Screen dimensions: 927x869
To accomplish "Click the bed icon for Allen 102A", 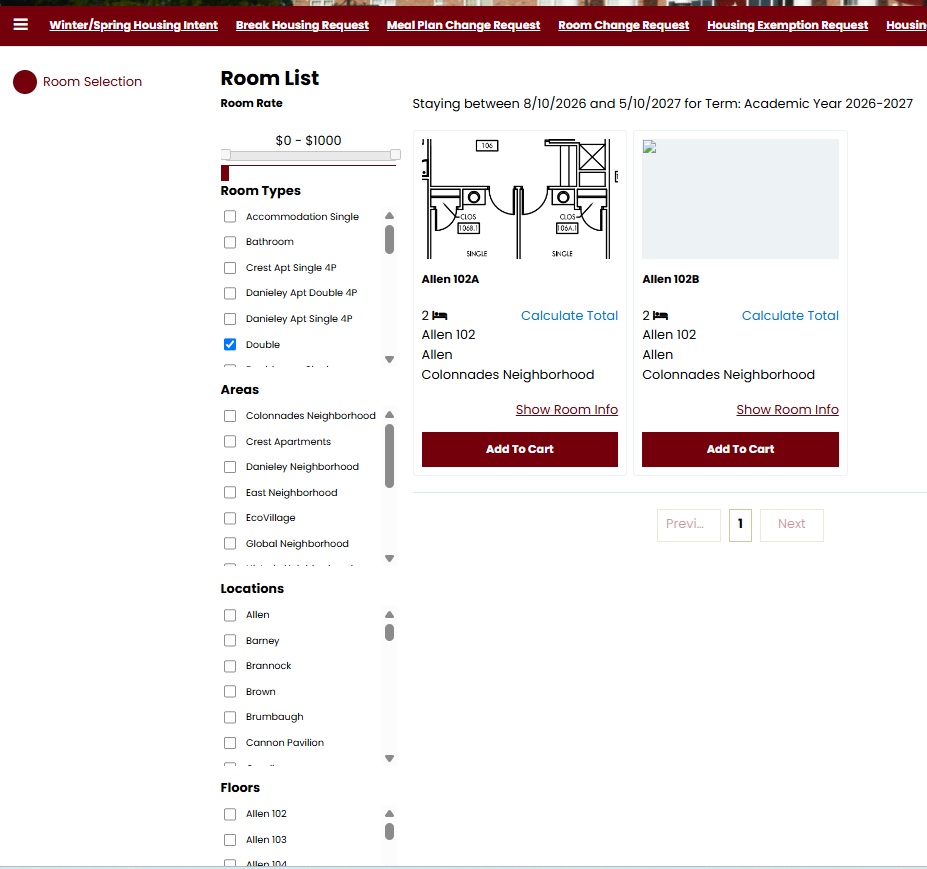I will point(440,316).
